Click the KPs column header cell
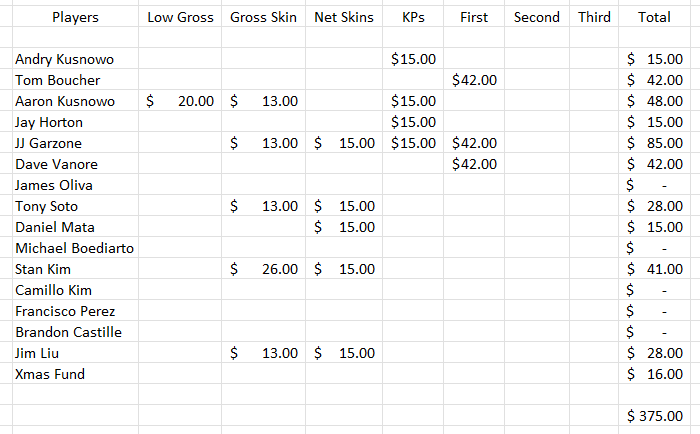Viewport: 700px width, 434px height. coord(413,17)
